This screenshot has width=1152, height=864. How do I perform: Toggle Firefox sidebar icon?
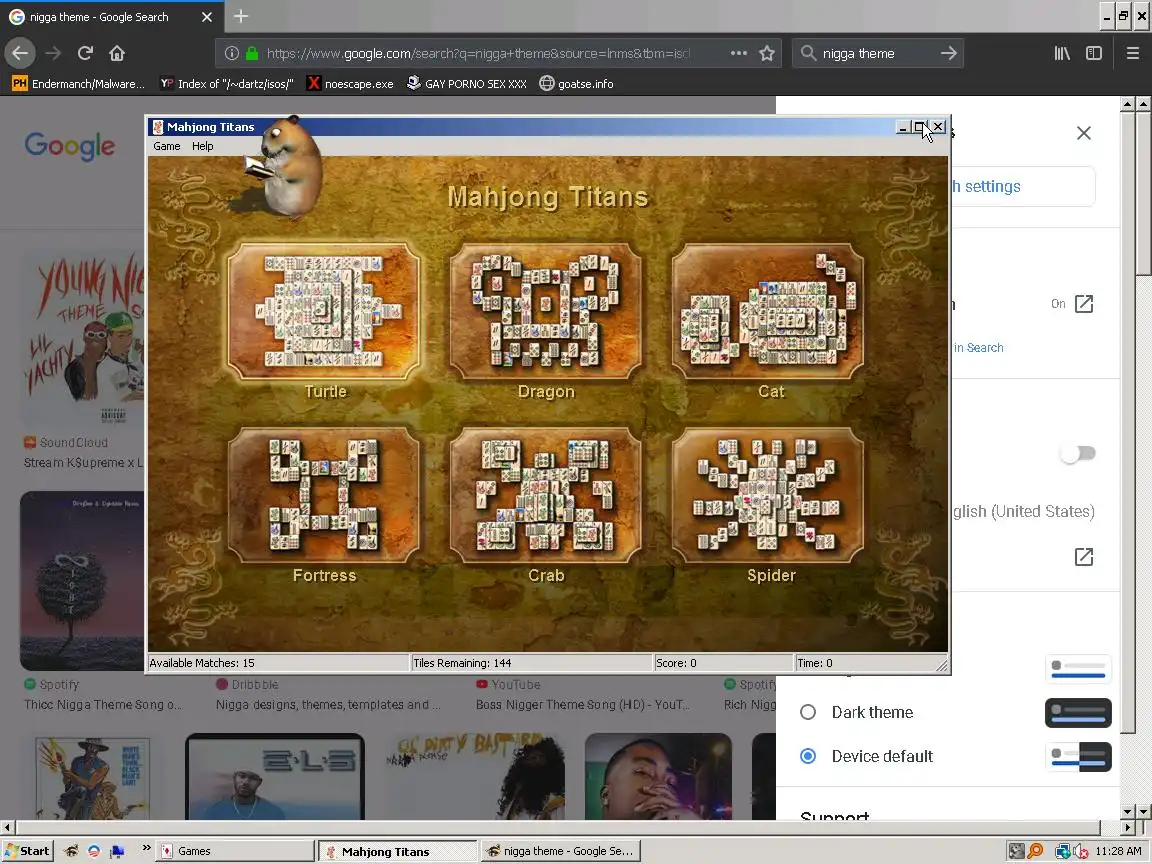[1094, 53]
